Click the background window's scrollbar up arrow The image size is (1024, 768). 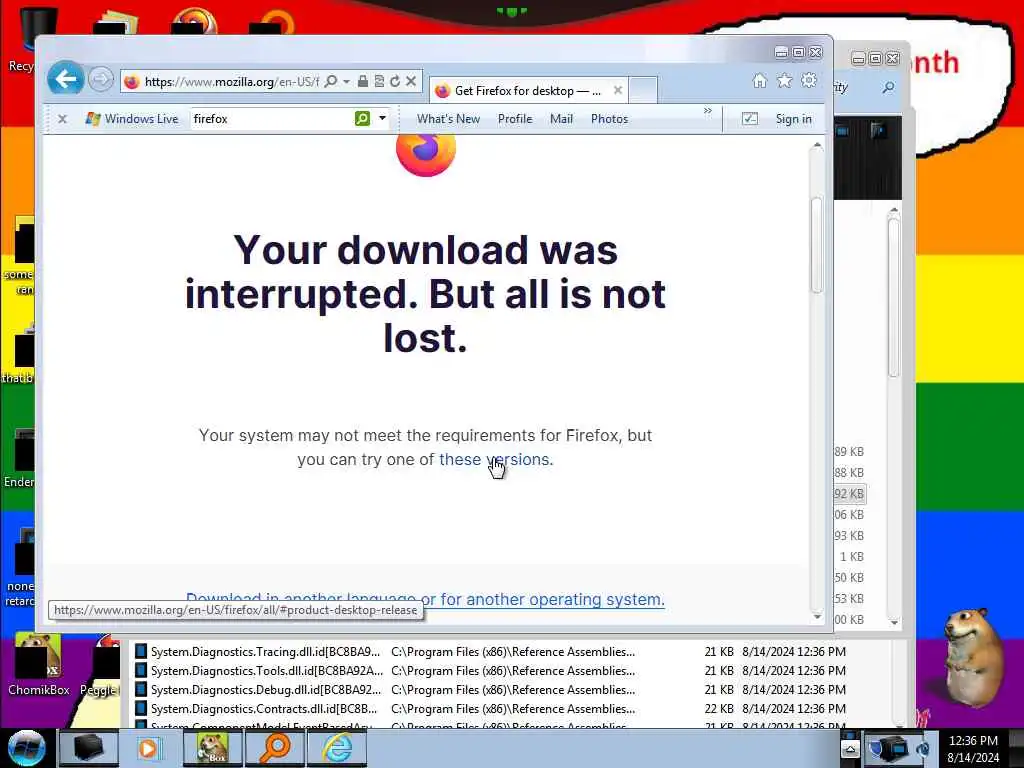click(894, 210)
